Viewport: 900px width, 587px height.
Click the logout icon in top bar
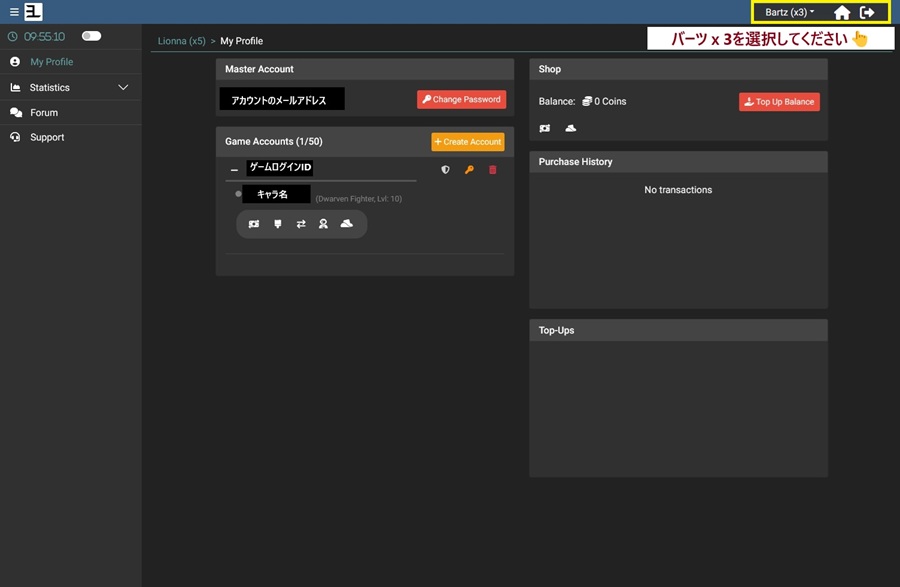click(x=867, y=13)
